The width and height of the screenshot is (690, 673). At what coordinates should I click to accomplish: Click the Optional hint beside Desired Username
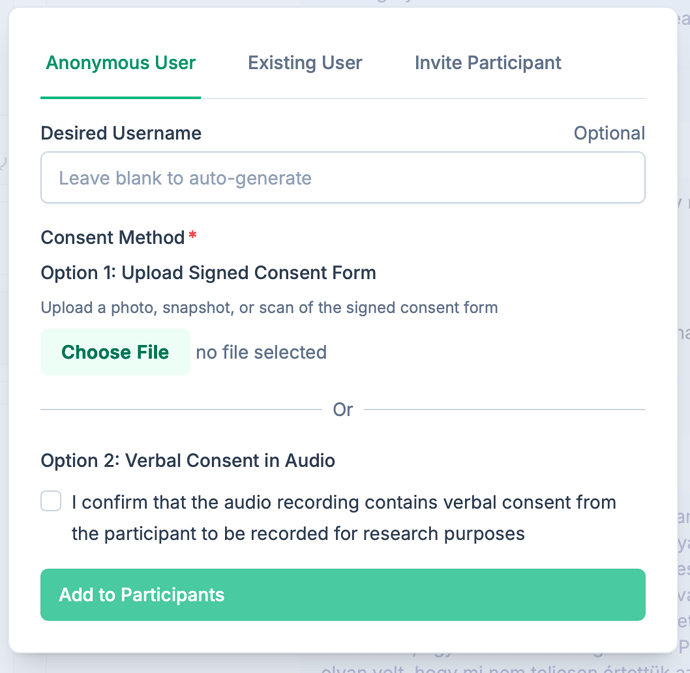609,133
